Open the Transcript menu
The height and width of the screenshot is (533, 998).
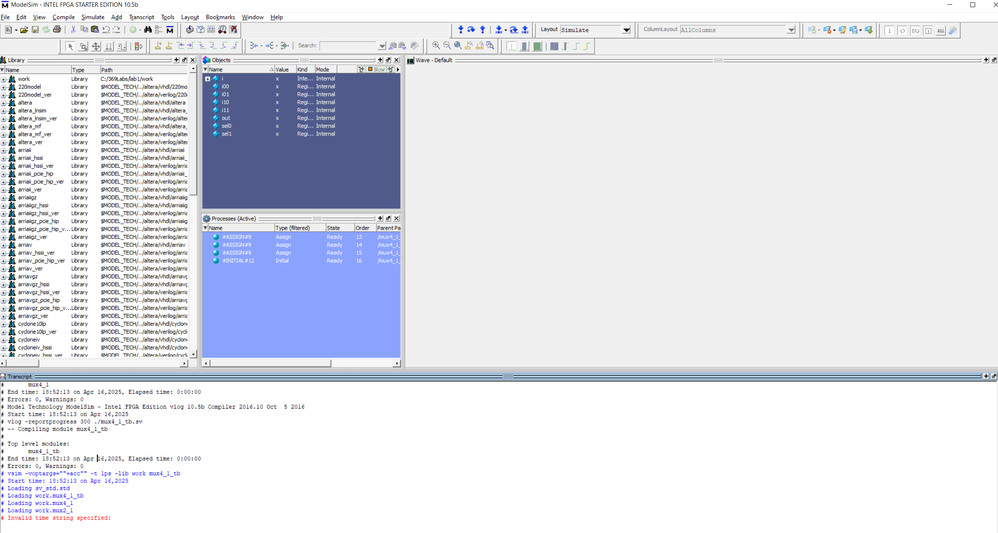pos(141,17)
